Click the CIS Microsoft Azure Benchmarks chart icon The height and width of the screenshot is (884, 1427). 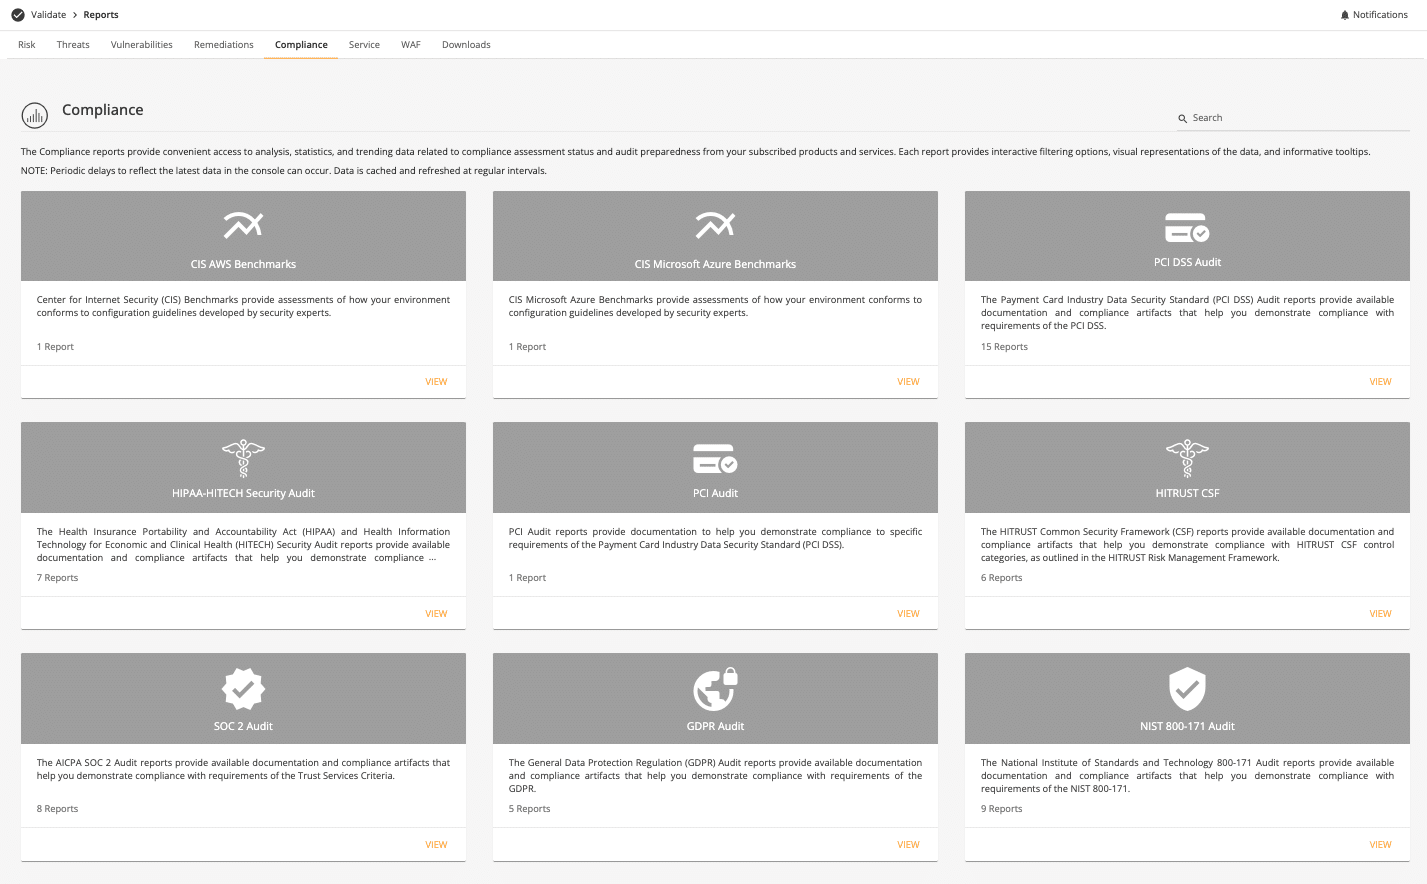[715, 226]
